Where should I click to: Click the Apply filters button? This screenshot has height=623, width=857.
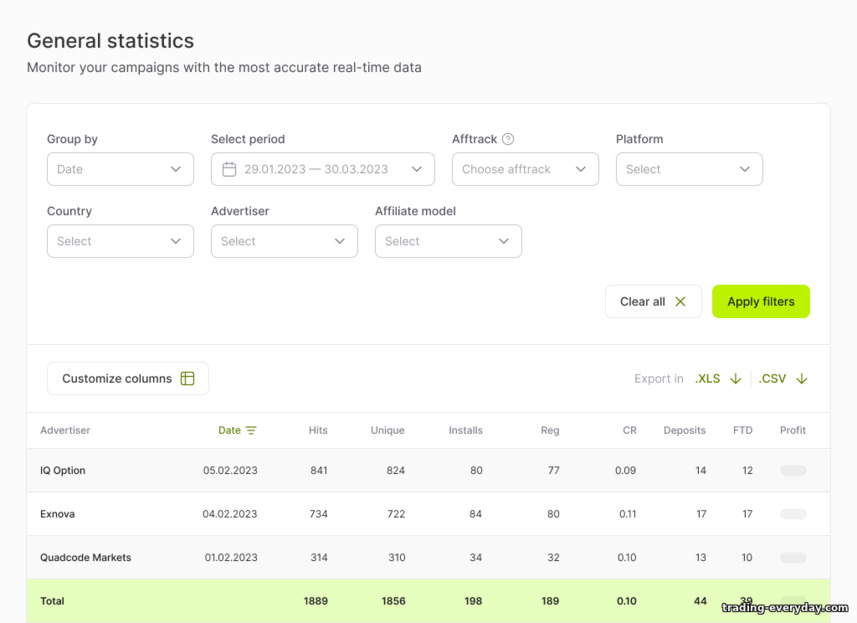coord(761,301)
